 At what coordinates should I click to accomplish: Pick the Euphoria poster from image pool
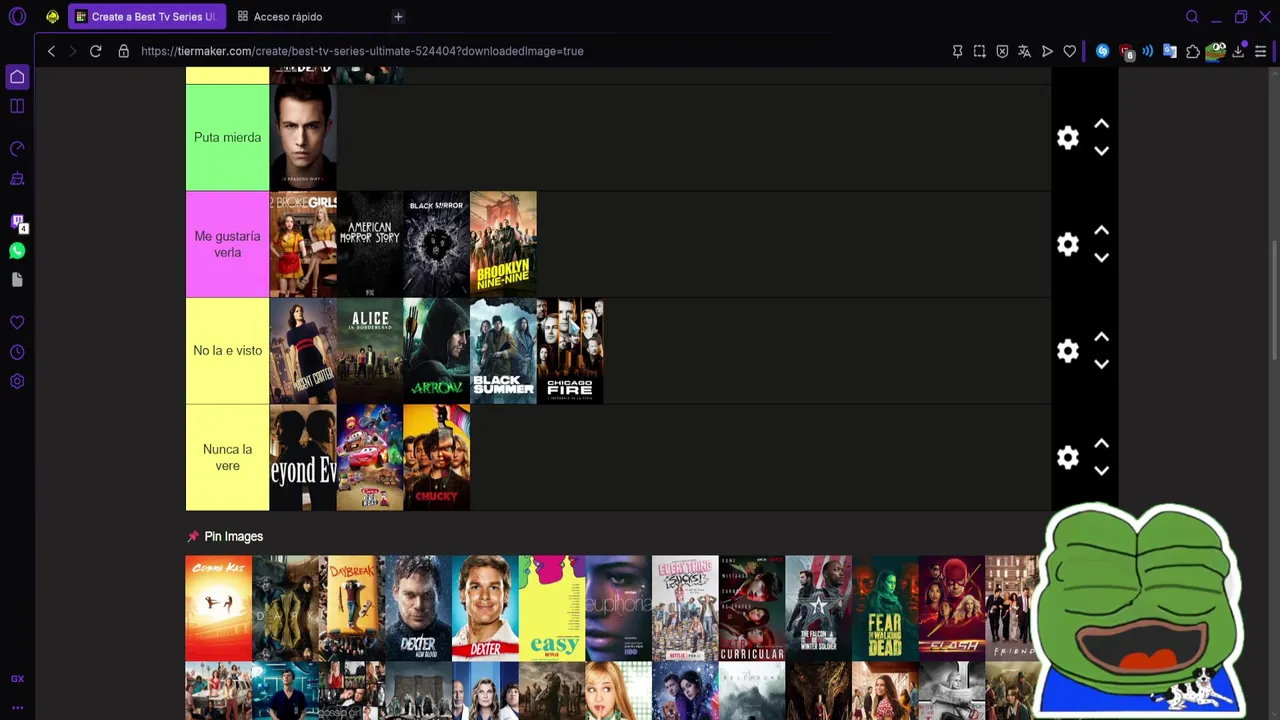618,608
